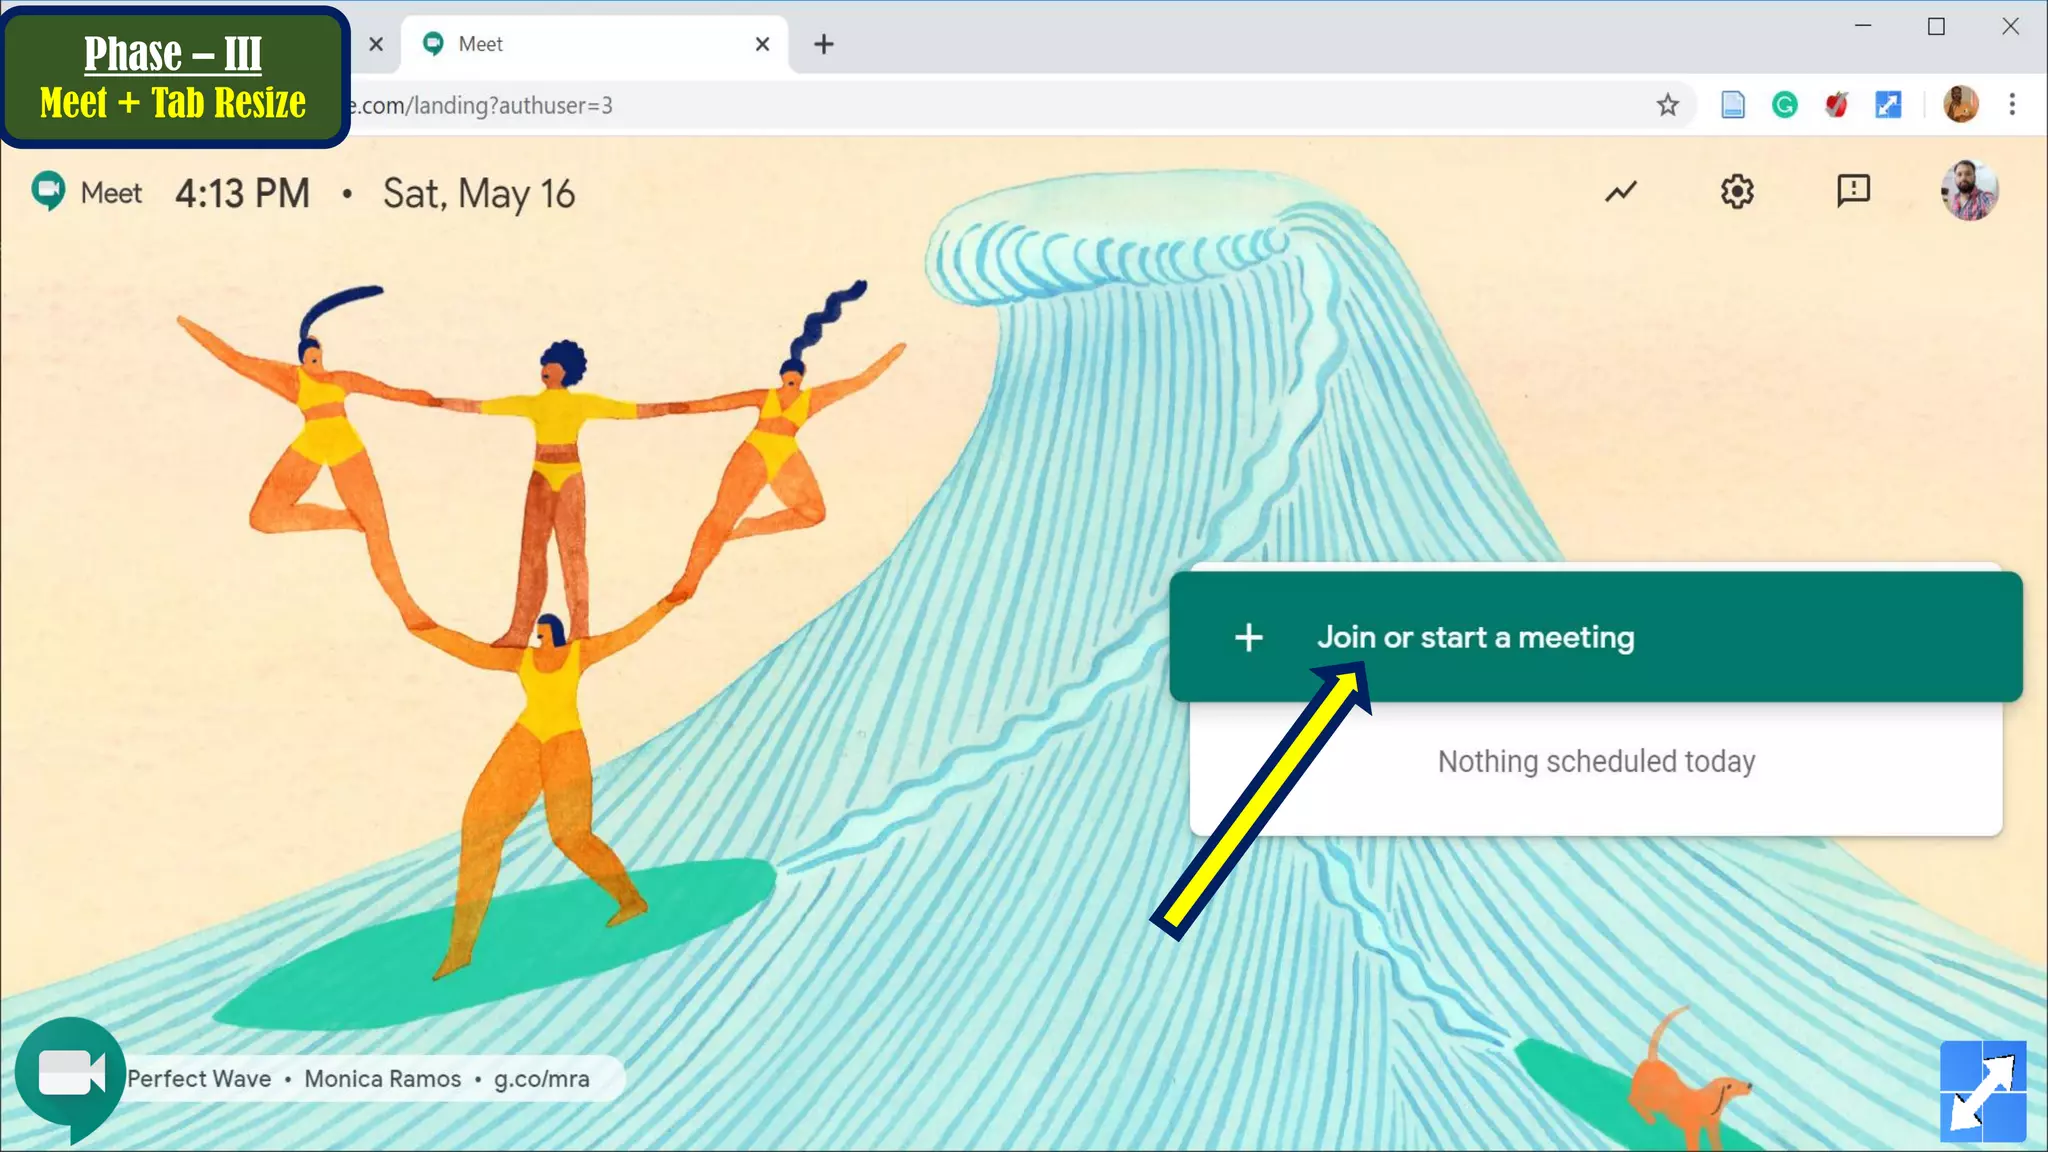Screen dimensions: 2048x1152
Task: Click the Sat, May 16 date text
Action: [x=479, y=194]
